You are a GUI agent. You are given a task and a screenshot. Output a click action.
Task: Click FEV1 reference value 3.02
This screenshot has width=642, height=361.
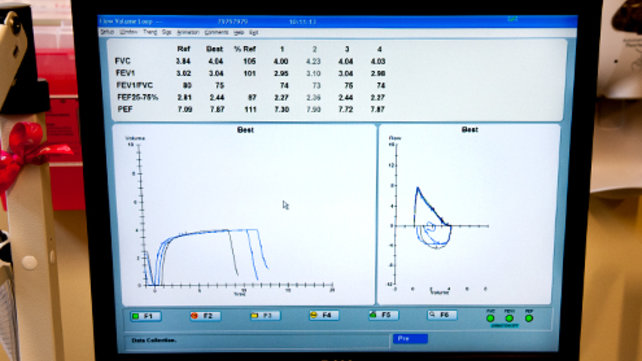point(183,73)
